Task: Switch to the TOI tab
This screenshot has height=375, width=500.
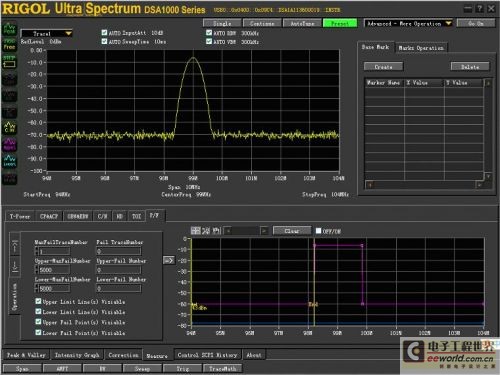Action: click(x=136, y=216)
